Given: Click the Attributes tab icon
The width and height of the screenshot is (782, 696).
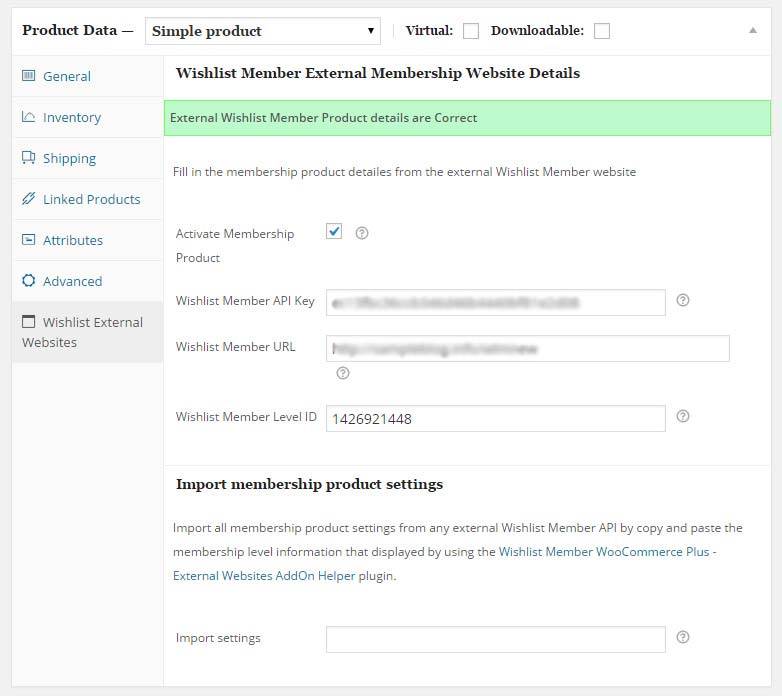Looking at the screenshot, I should (28, 239).
